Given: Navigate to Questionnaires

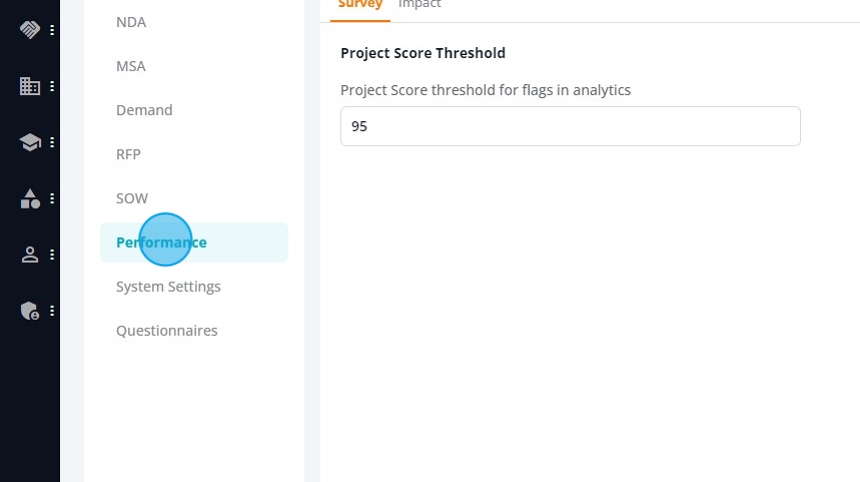Looking at the screenshot, I should point(167,331).
